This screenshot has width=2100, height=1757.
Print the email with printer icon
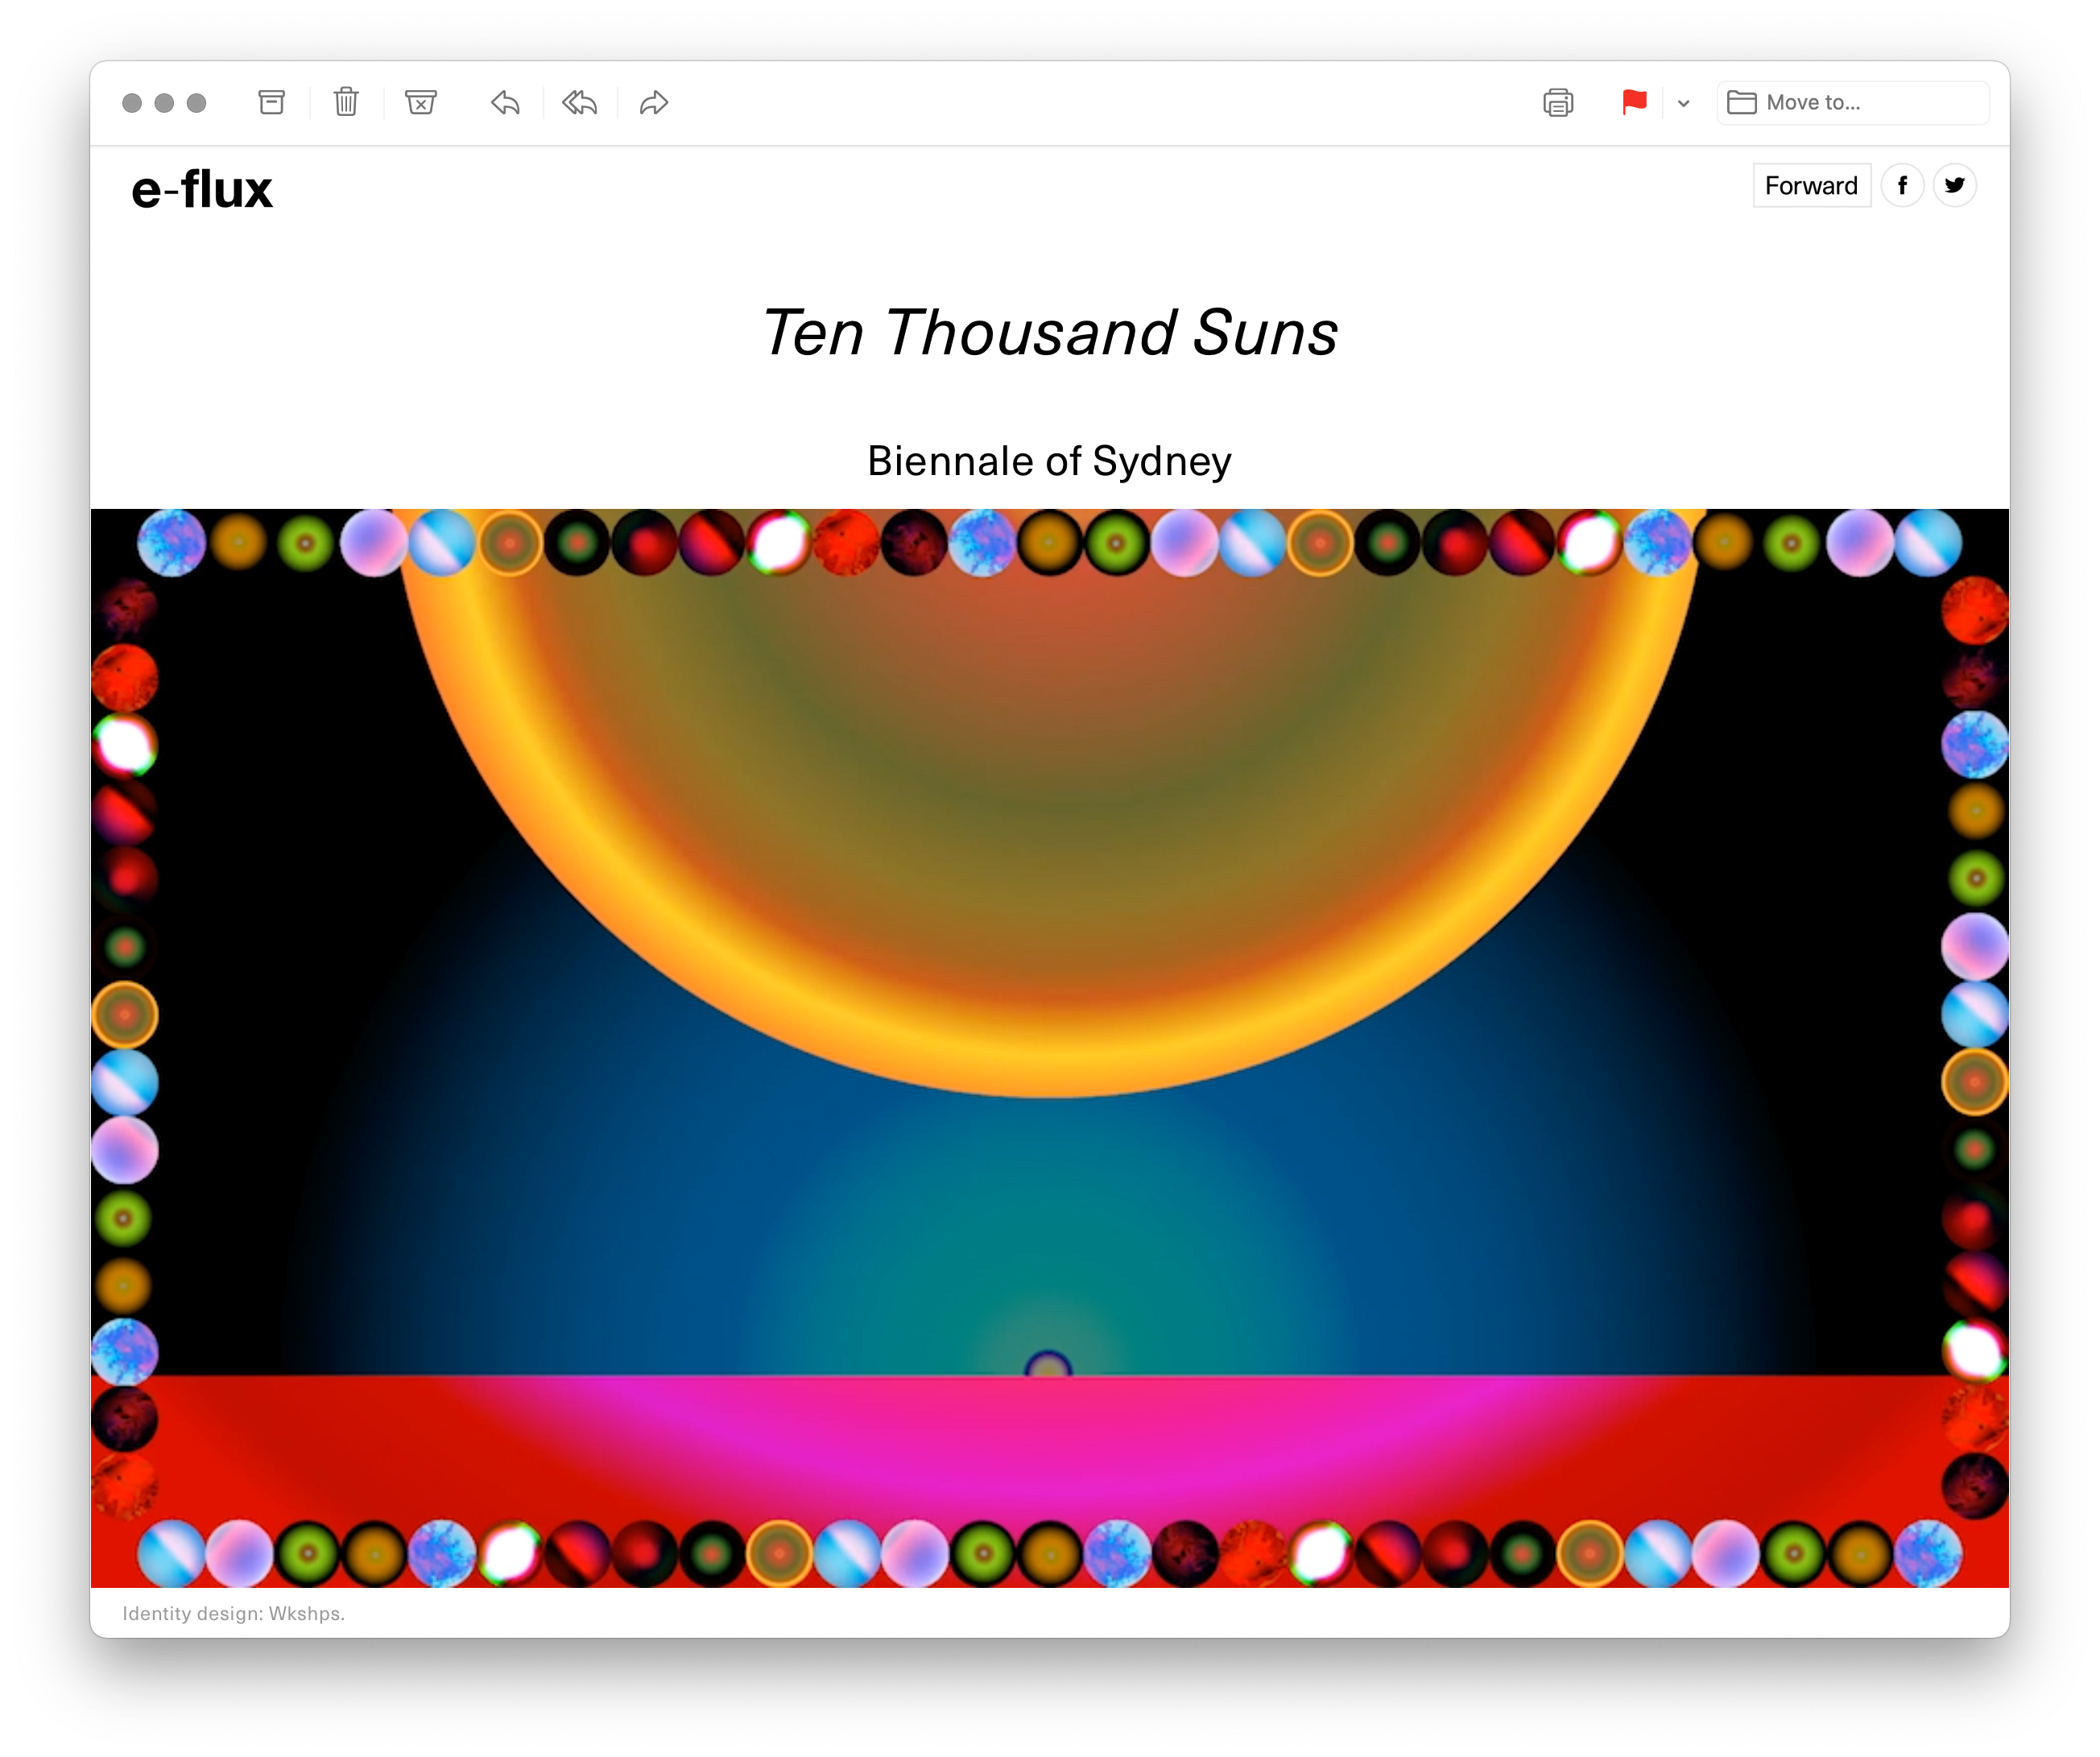[x=1557, y=102]
